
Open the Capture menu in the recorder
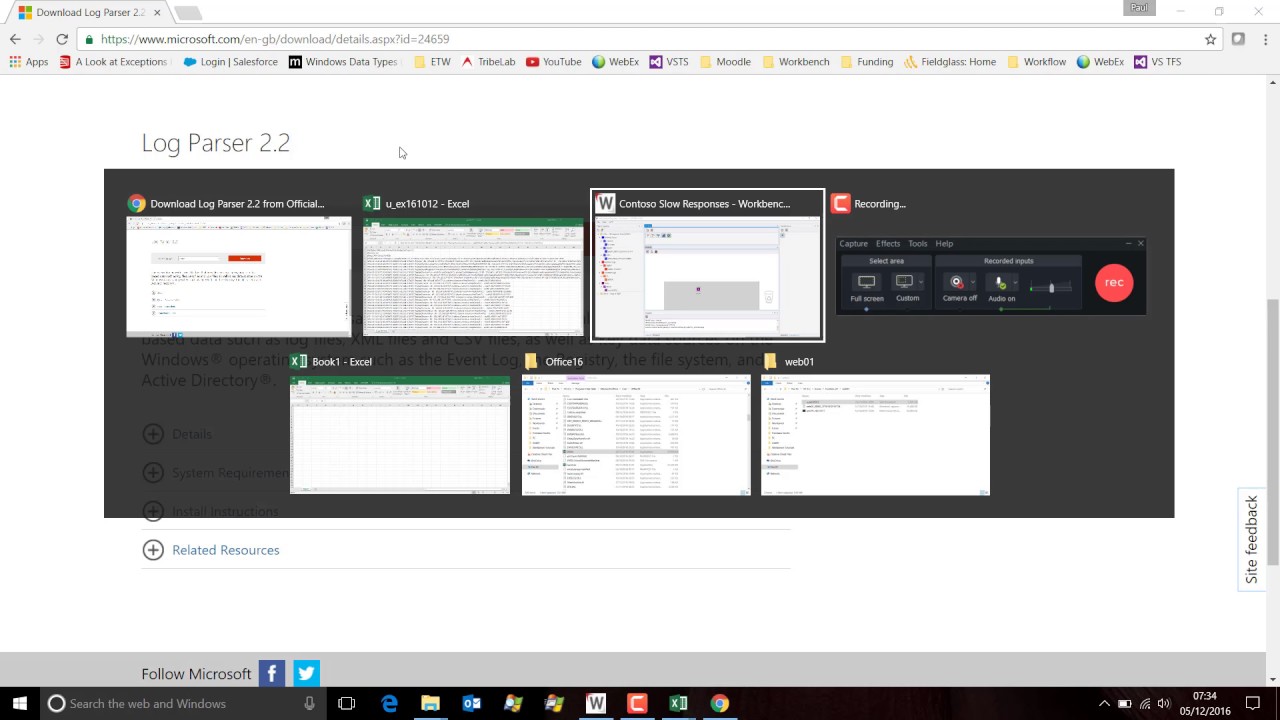point(853,243)
